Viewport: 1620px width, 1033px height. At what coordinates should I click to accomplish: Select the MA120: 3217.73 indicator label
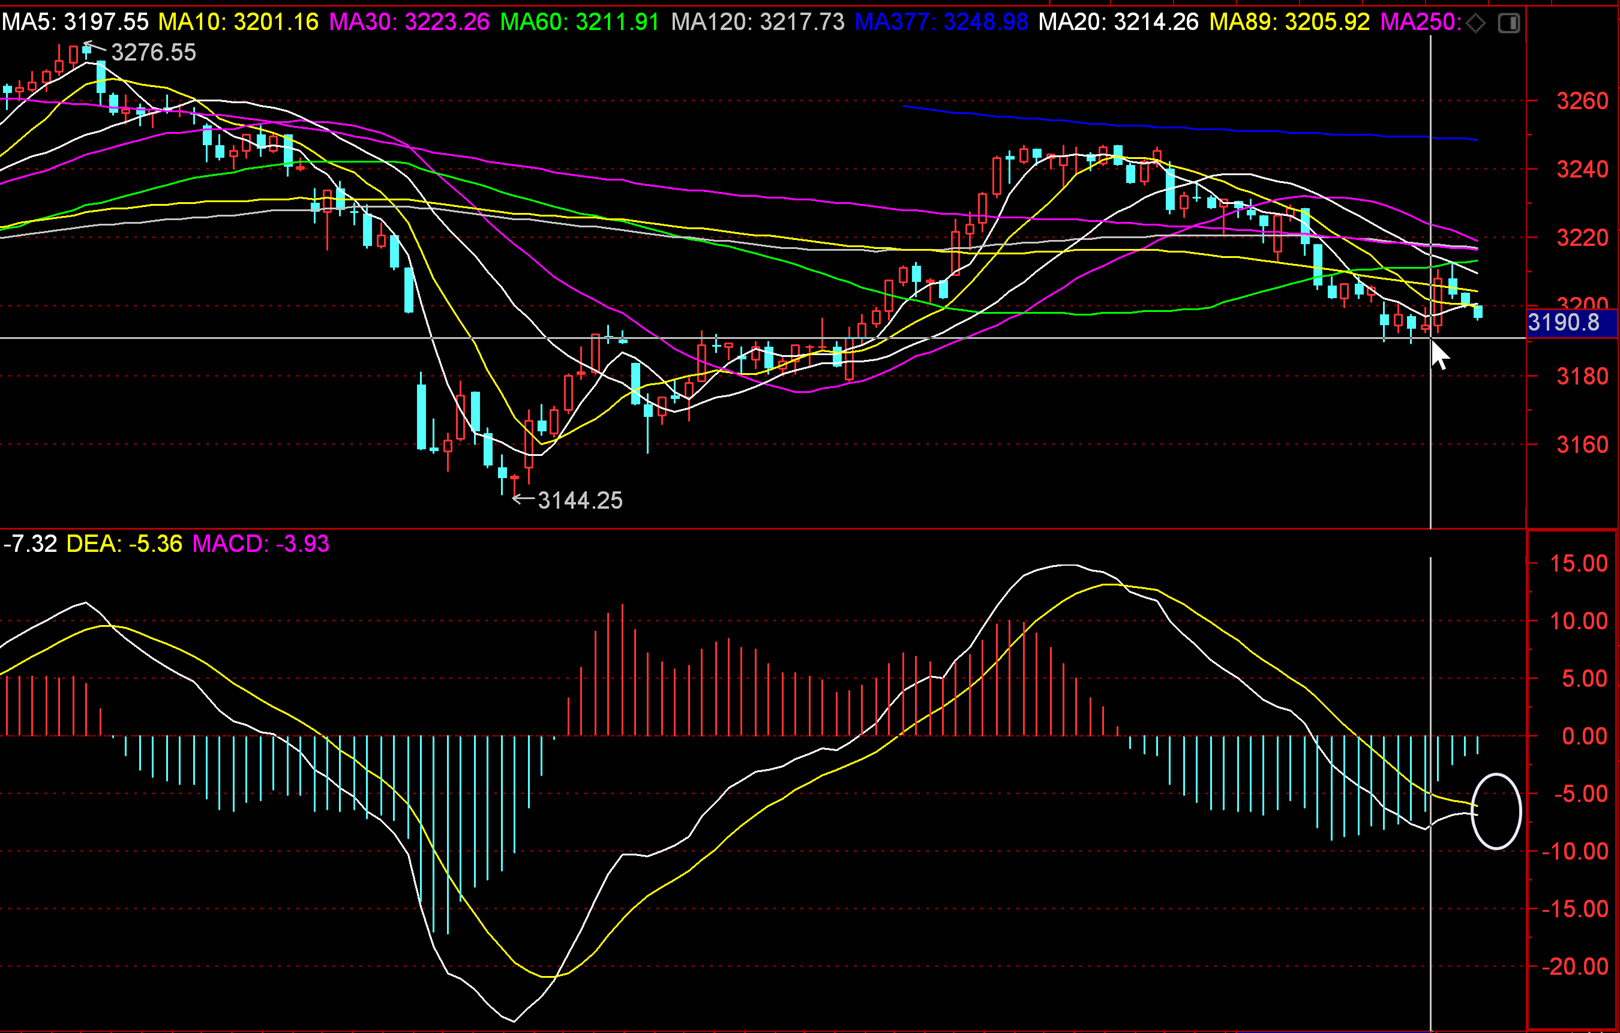tap(758, 22)
